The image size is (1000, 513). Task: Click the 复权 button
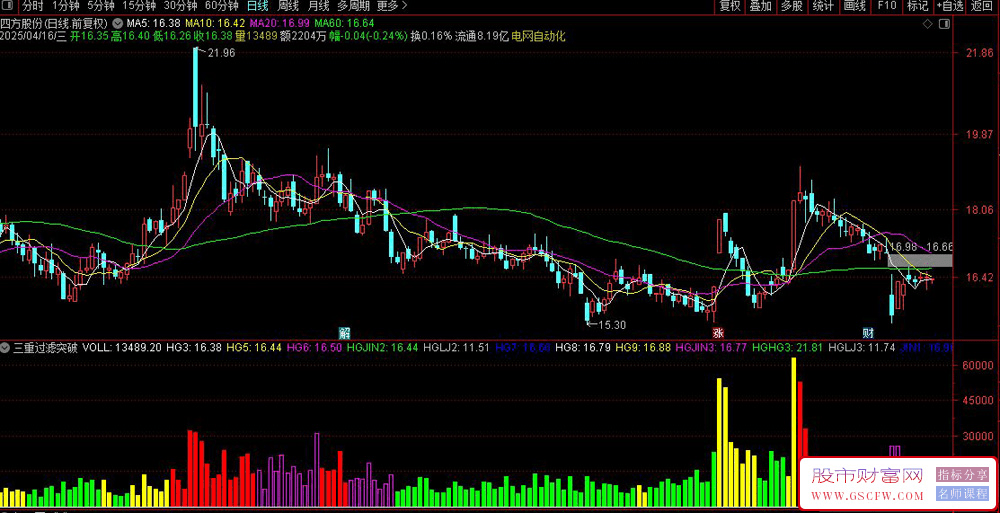pyautogui.click(x=730, y=6)
